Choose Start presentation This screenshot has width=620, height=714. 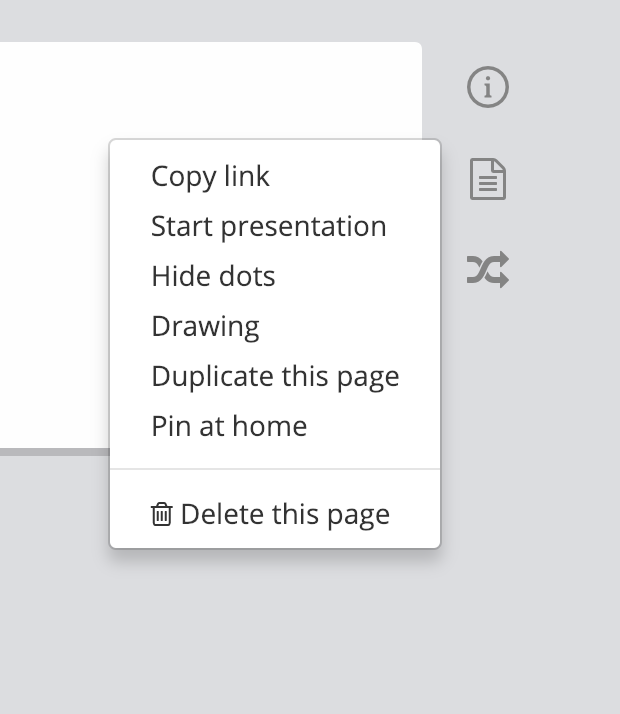pos(268,226)
